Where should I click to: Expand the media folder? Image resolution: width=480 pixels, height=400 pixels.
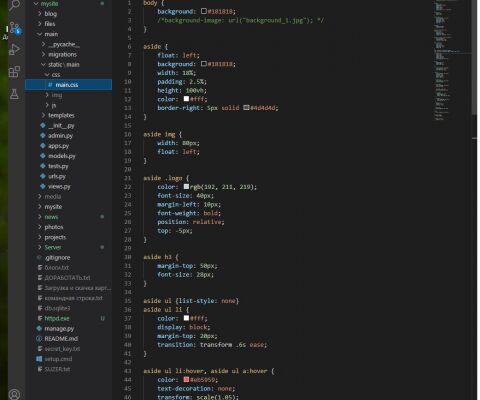click(40, 196)
